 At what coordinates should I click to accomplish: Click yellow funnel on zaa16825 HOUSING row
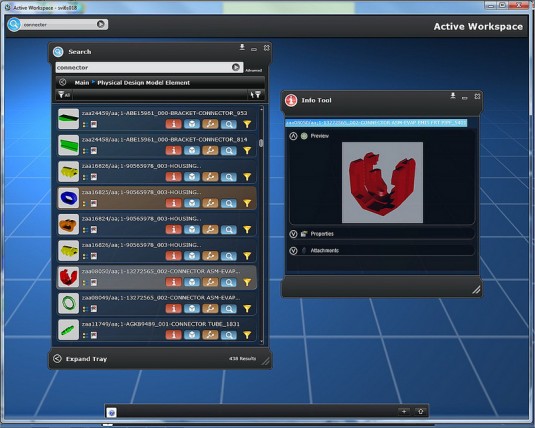pyautogui.click(x=247, y=203)
